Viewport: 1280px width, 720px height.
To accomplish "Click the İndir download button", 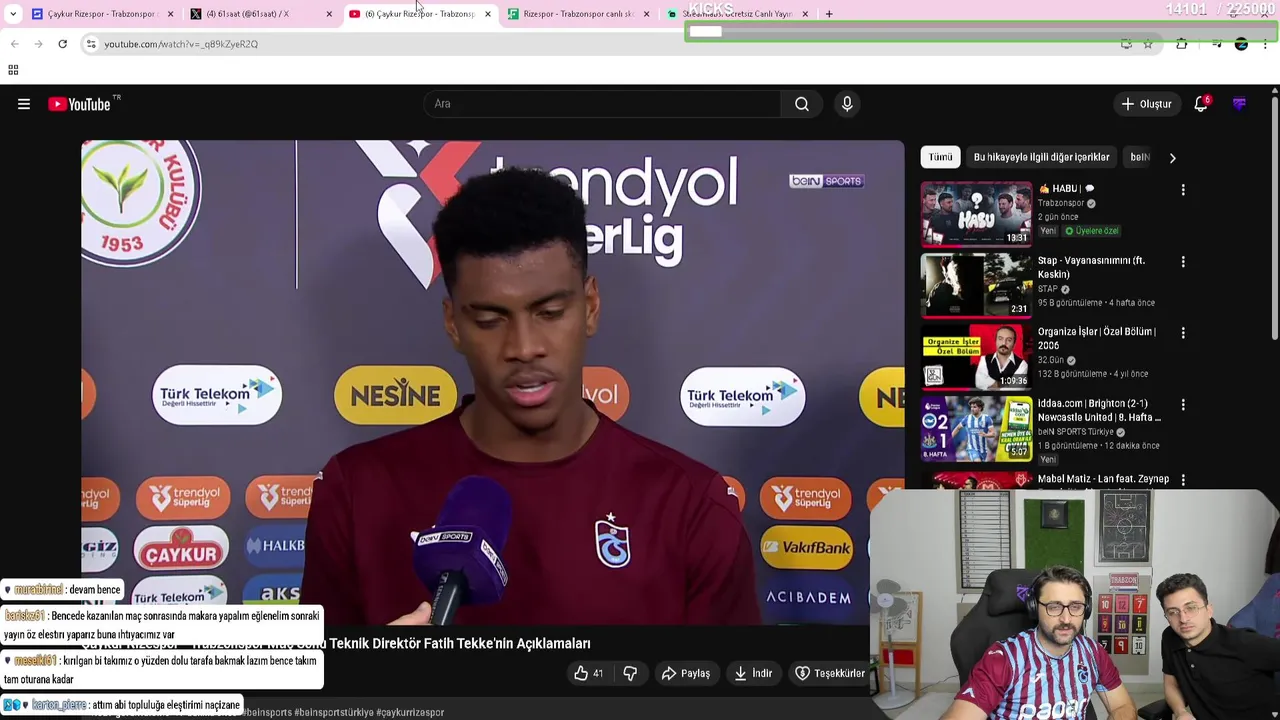I will pos(753,673).
